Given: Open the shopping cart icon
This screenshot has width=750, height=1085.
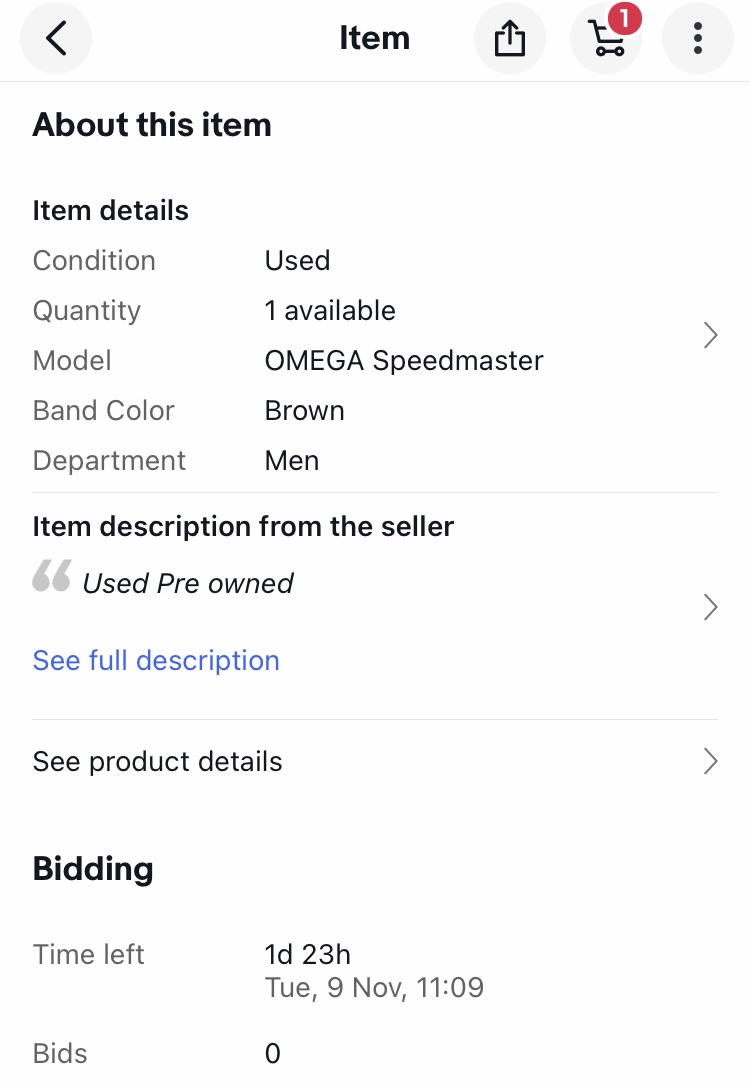Looking at the screenshot, I should pyautogui.click(x=605, y=40).
